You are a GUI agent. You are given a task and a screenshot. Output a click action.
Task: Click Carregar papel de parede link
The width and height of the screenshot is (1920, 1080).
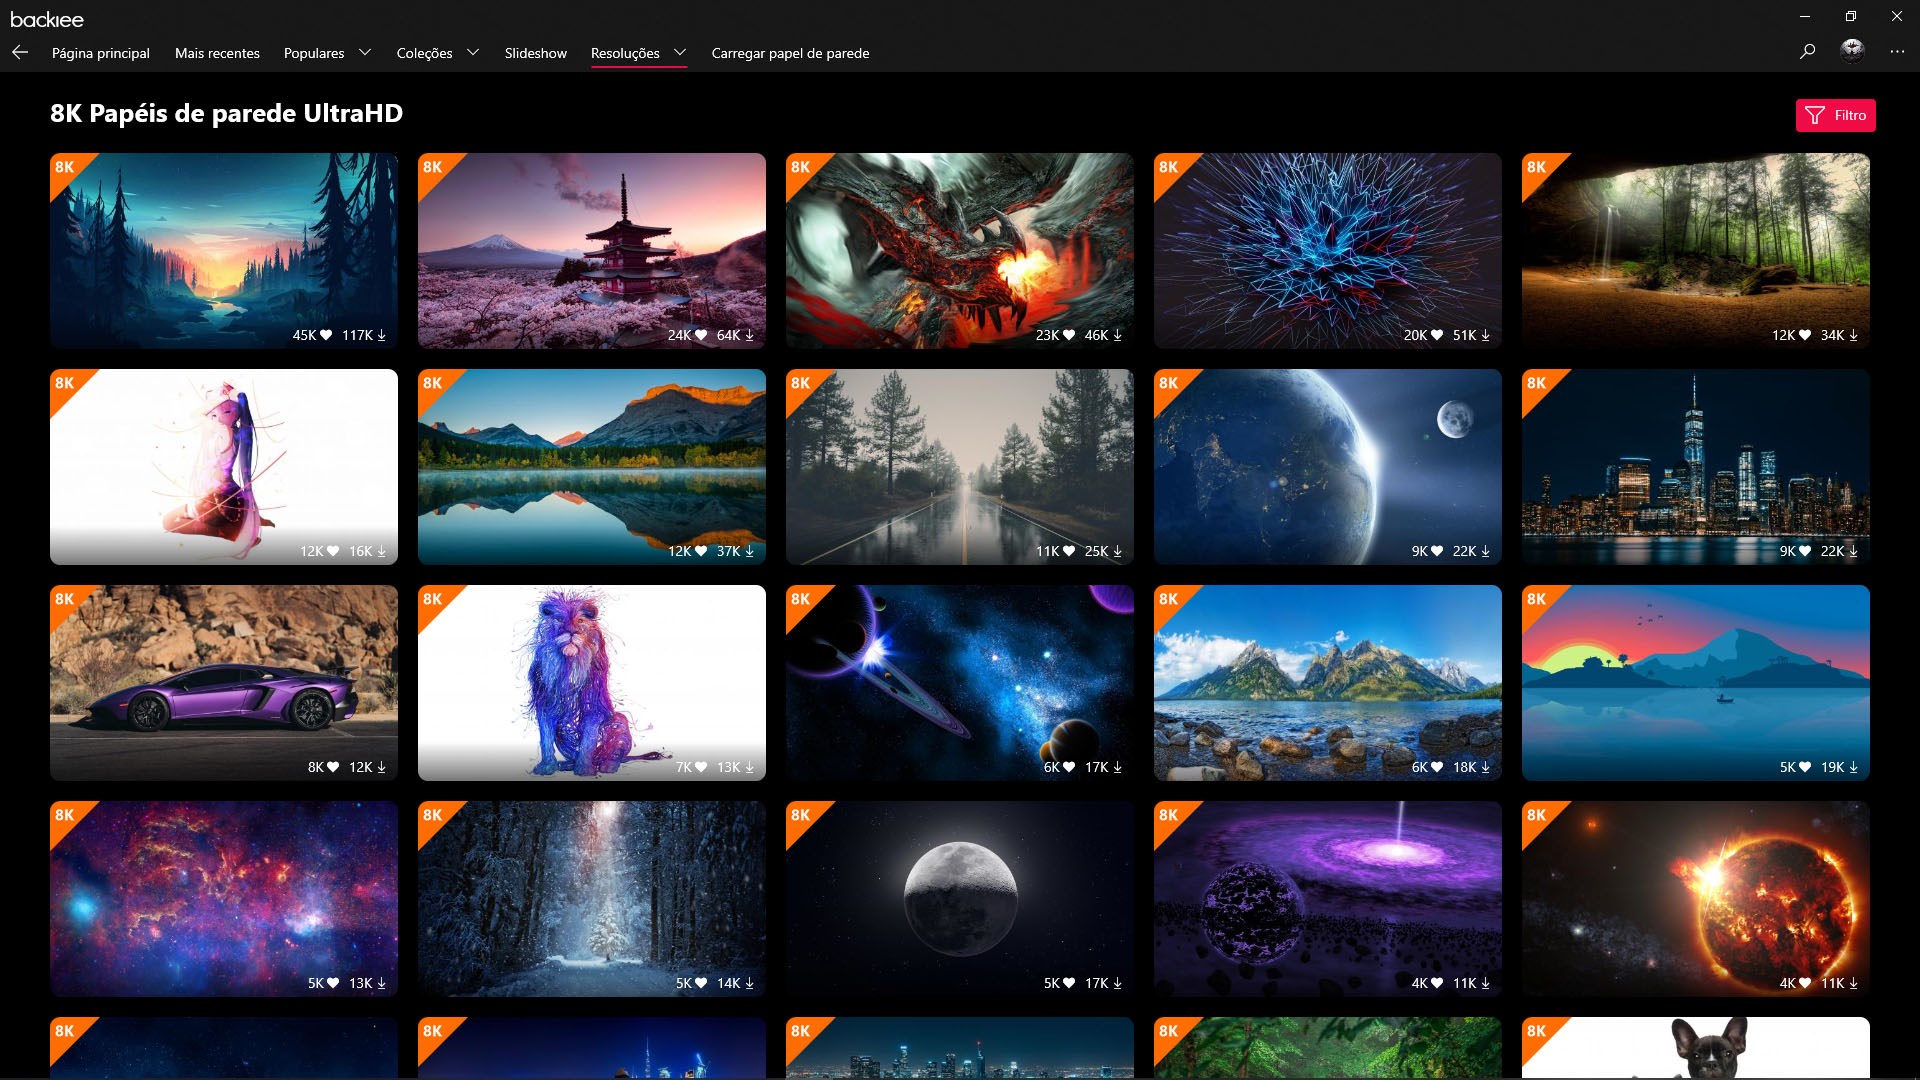790,53
